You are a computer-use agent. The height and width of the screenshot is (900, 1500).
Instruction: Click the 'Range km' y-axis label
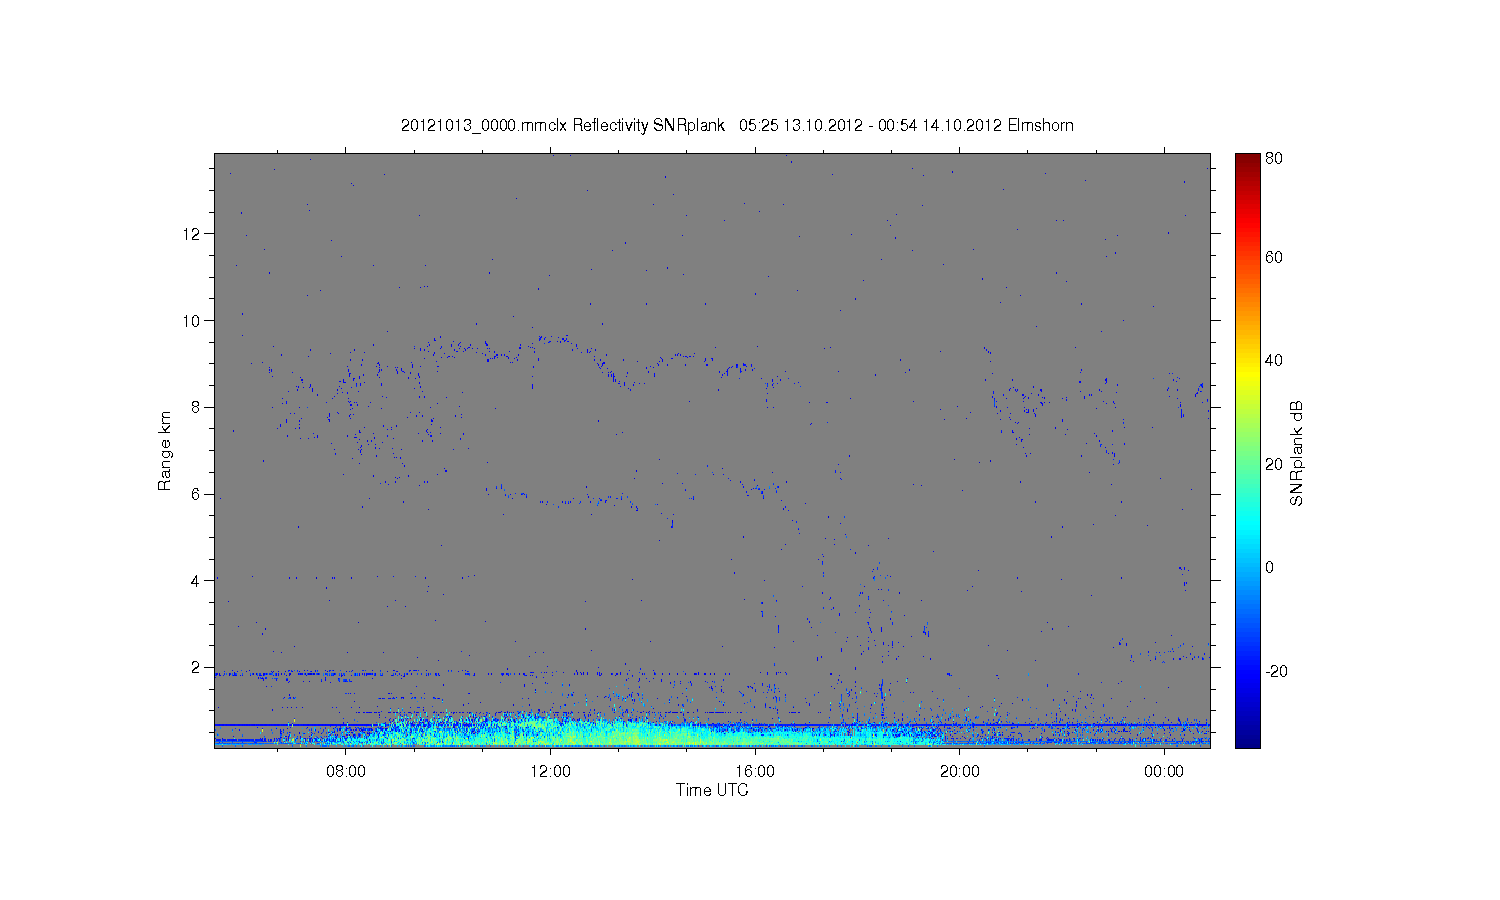click(x=165, y=451)
